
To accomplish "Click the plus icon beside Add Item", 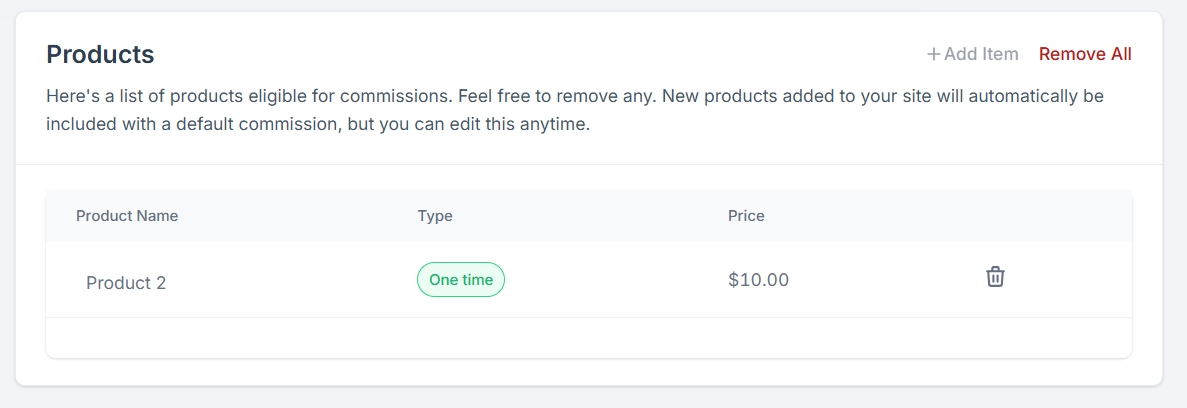I will pos(933,54).
